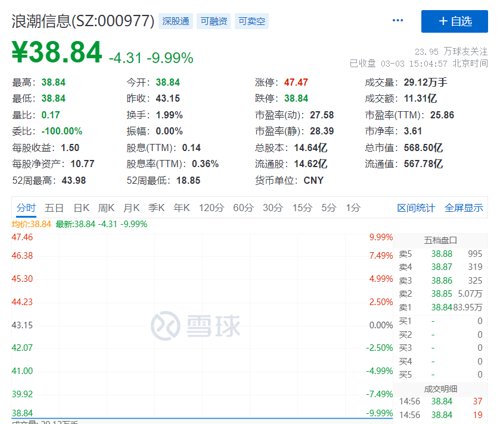Click 全屏显示 fullscreen link
Image resolution: width=500 pixels, height=424 pixels.
[x=464, y=208]
